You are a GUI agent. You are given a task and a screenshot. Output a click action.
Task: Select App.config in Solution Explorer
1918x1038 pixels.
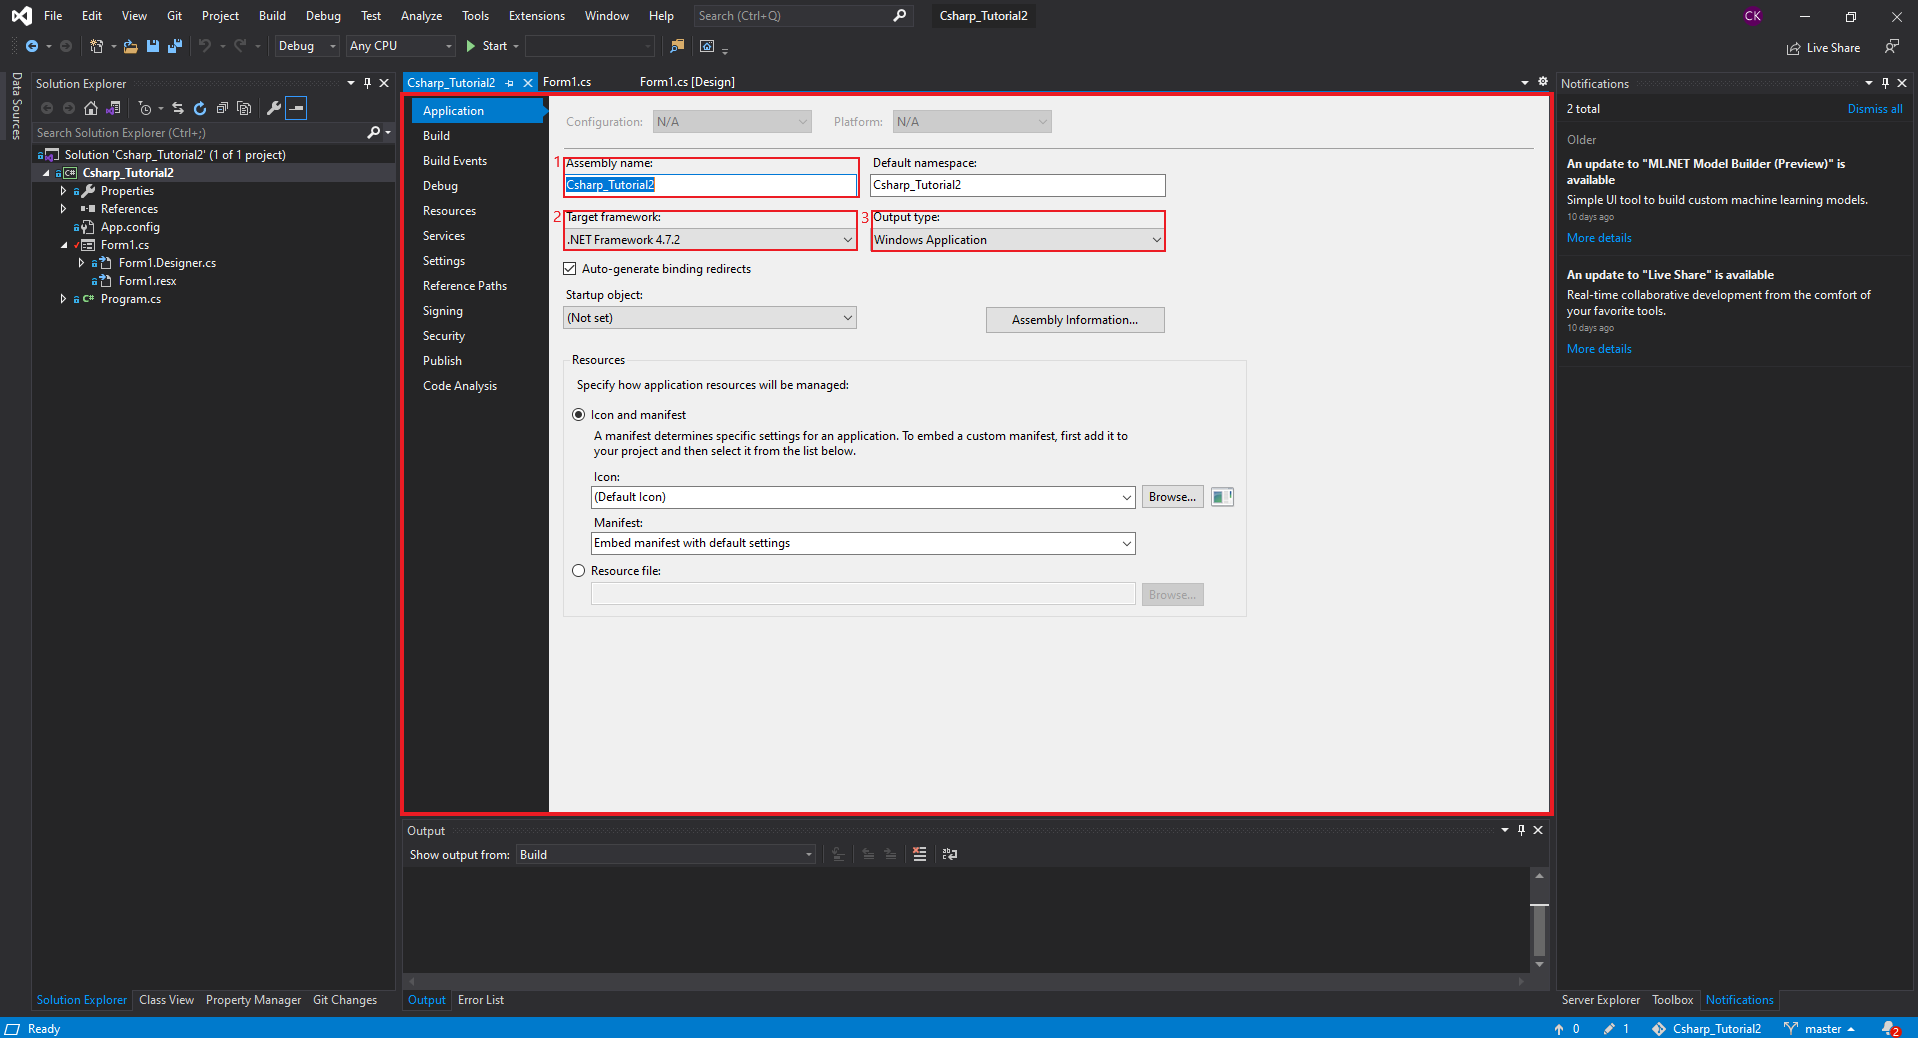click(x=130, y=227)
